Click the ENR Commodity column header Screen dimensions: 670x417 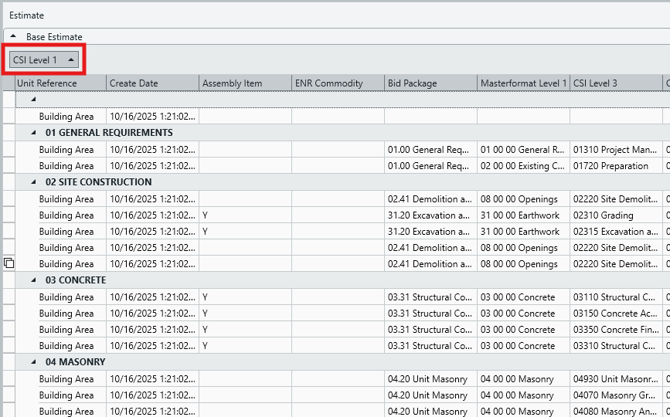point(337,83)
